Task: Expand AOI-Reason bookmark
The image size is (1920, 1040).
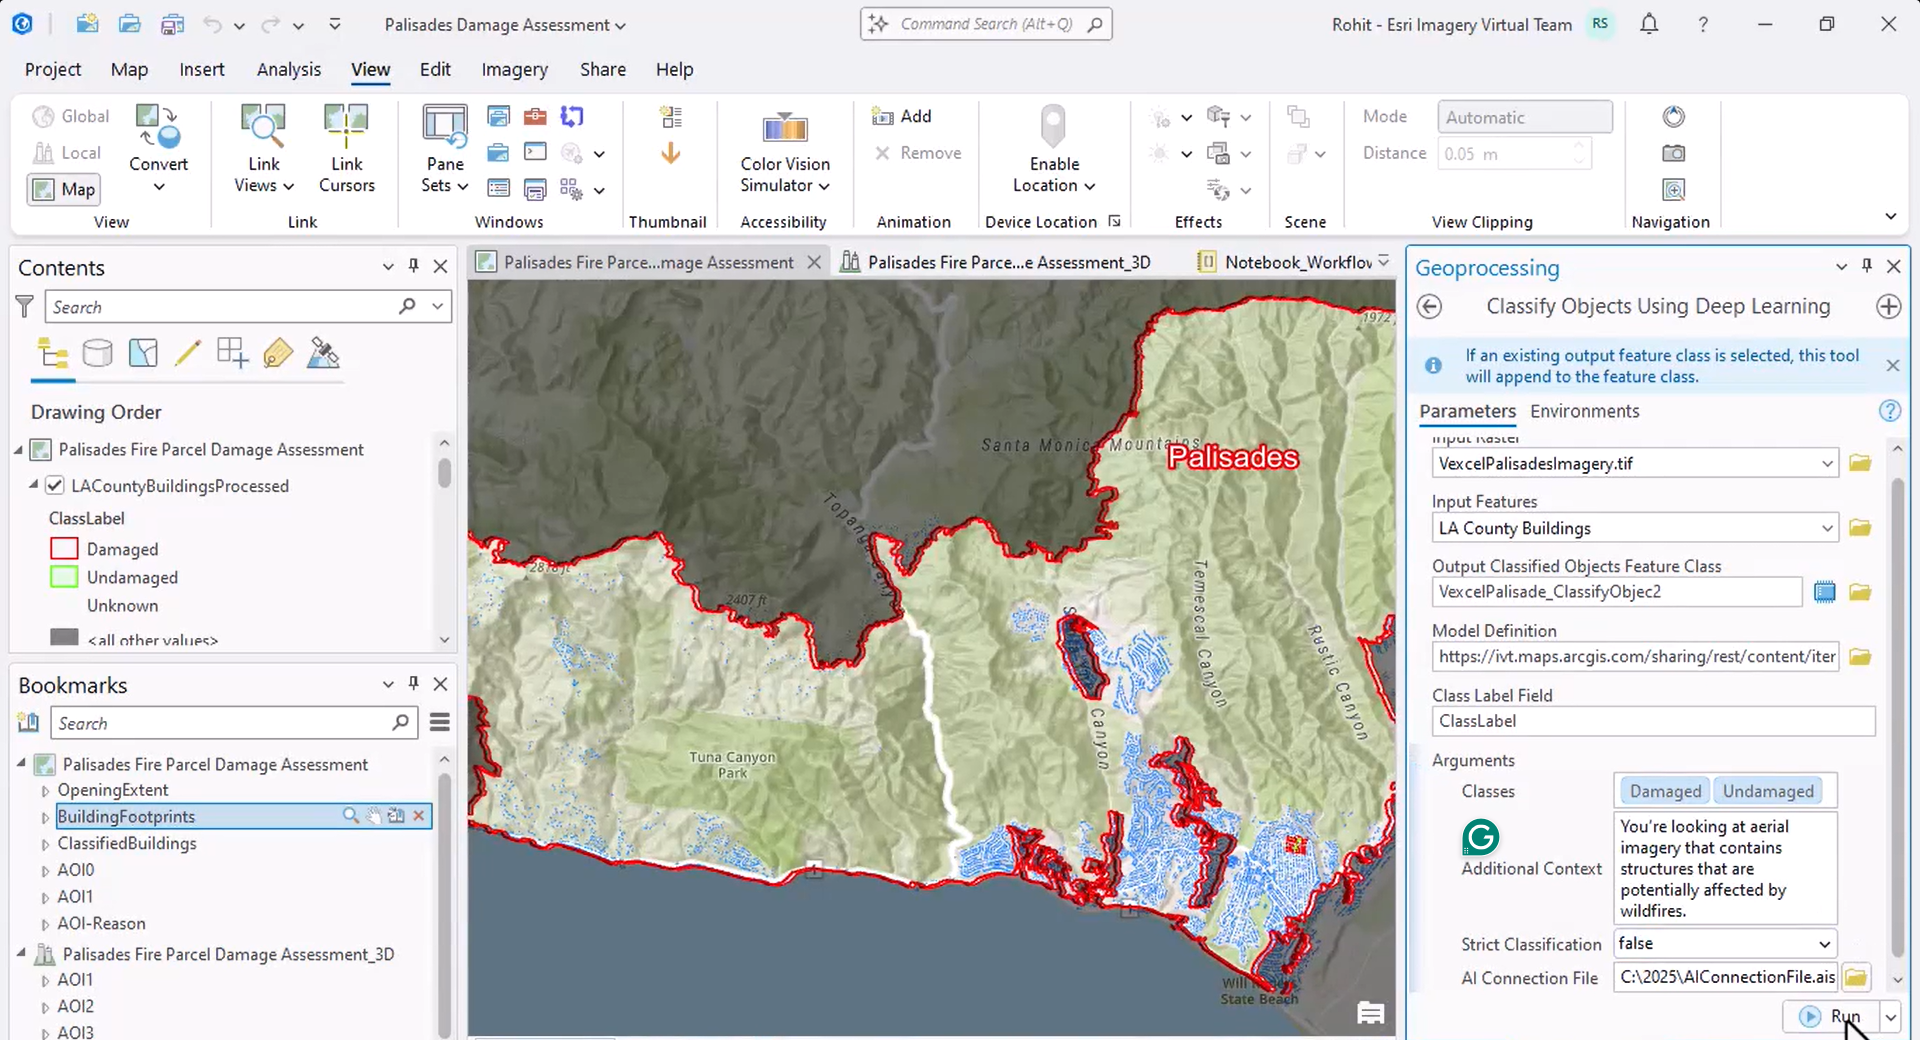Action: (x=45, y=924)
